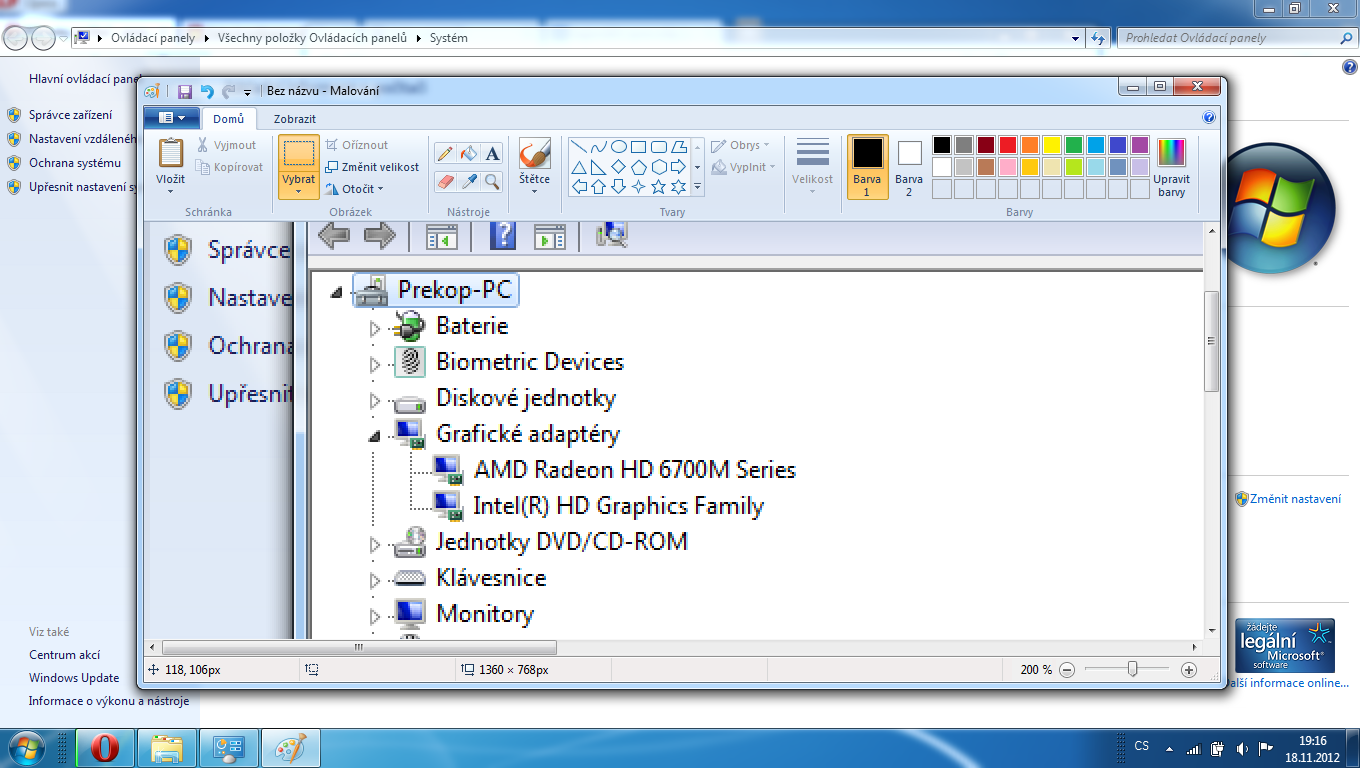Image resolution: width=1360 pixels, height=768 pixels.
Task: Click the Vložit clipboard icon
Action: click(x=171, y=153)
